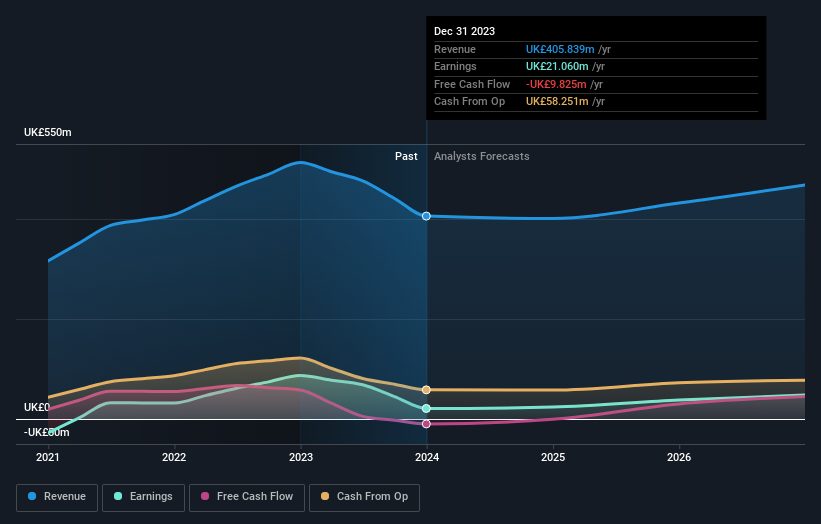Click the Free Cash Flow tooltip row label
The width and height of the screenshot is (821, 524).
click(x=472, y=84)
